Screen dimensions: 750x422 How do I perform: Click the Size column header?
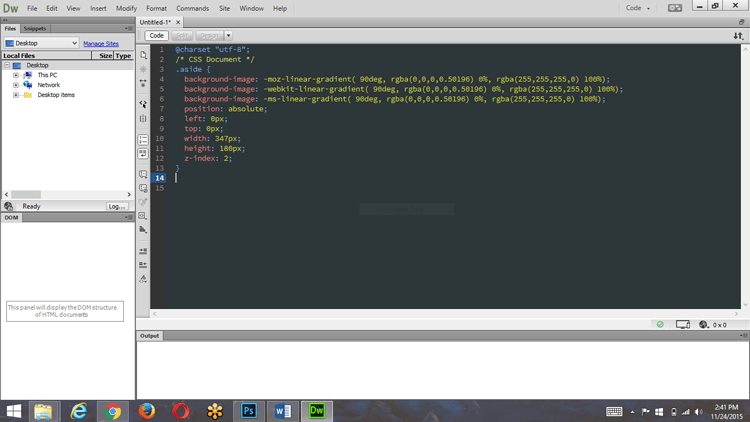click(x=103, y=56)
